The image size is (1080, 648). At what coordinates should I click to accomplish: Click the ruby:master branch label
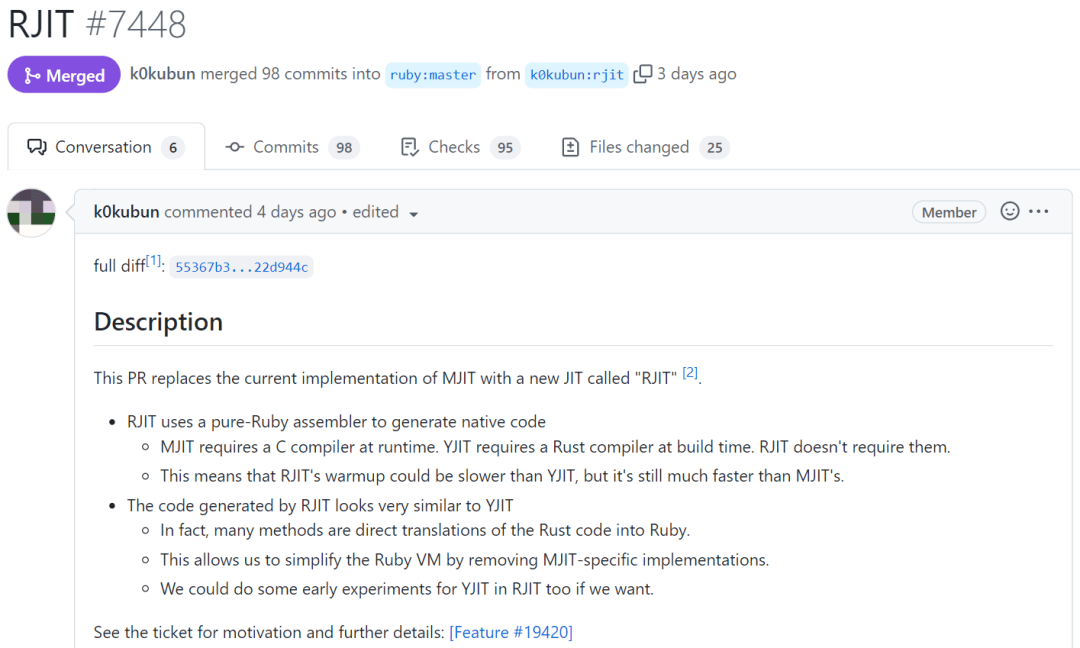click(x=432, y=73)
